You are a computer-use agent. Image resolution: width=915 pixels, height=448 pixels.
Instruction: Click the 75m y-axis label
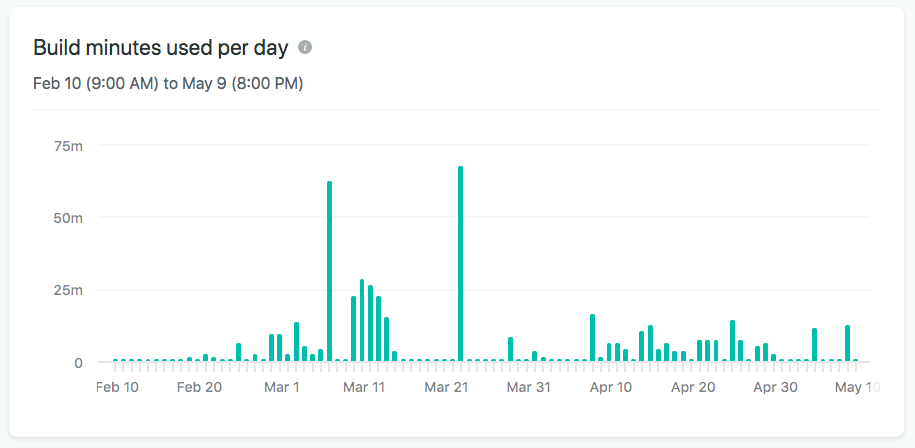pos(68,146)
